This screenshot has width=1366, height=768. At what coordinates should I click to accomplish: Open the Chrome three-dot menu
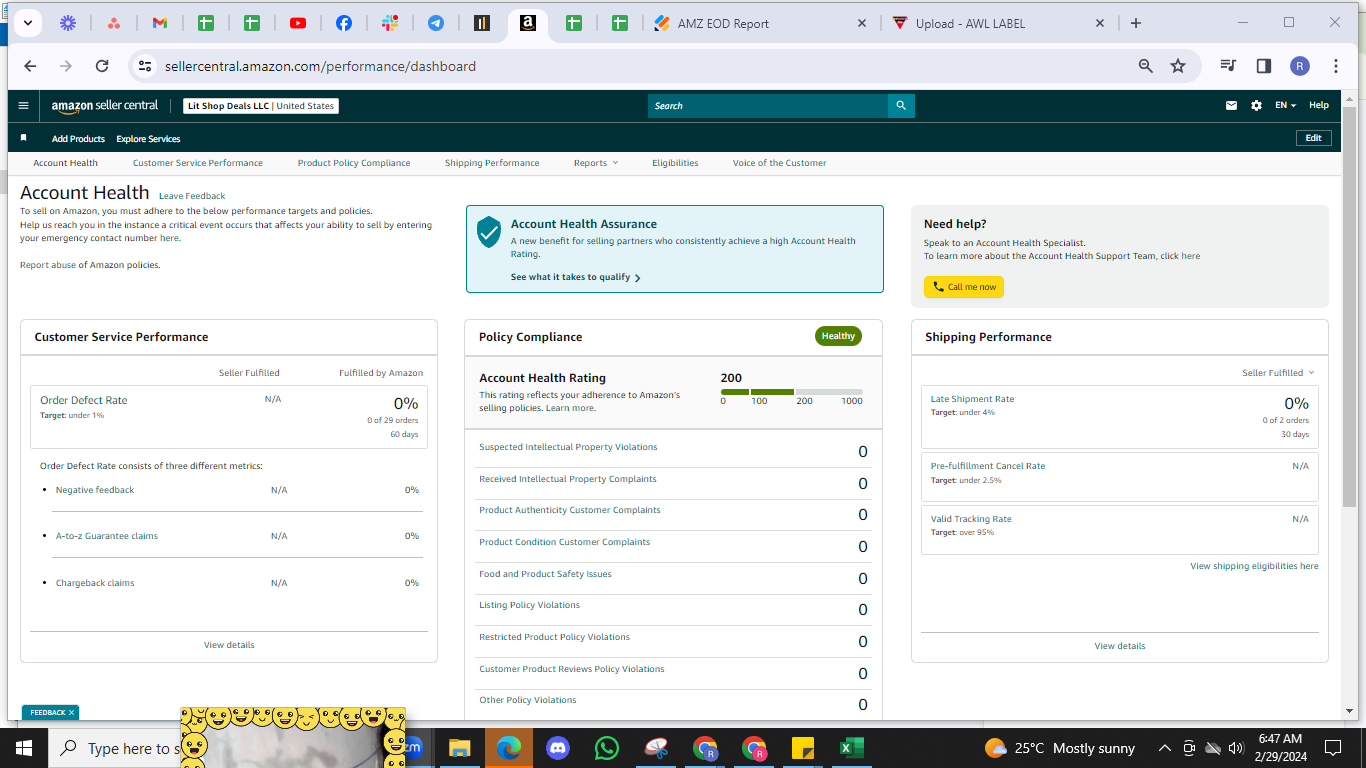point(1336,66)
